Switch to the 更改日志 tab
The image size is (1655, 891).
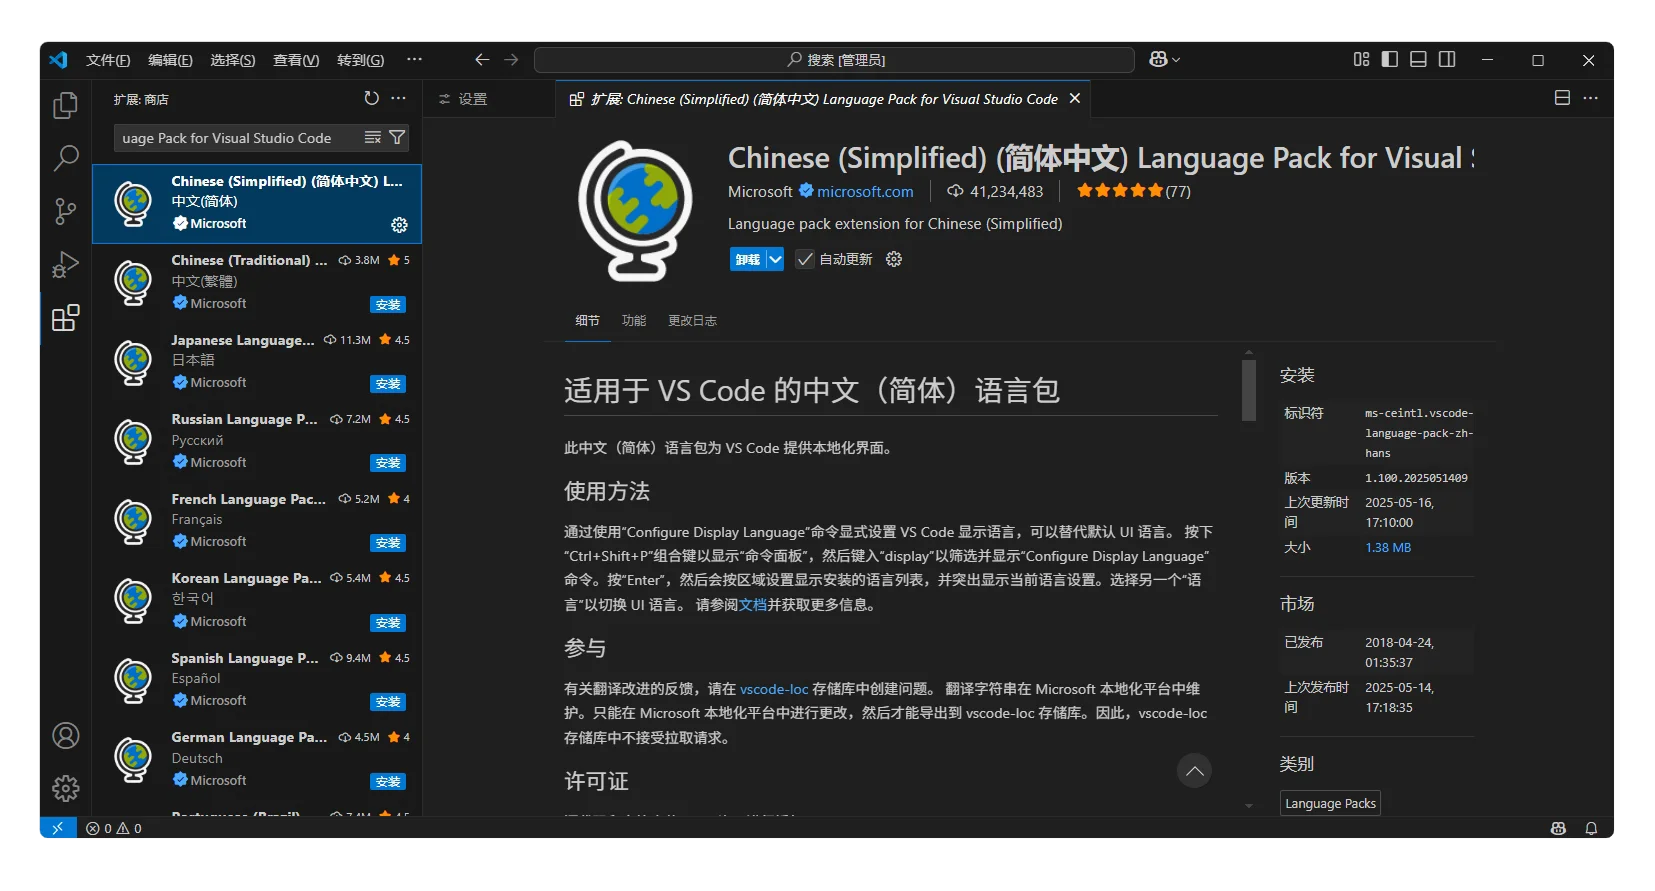692,321
